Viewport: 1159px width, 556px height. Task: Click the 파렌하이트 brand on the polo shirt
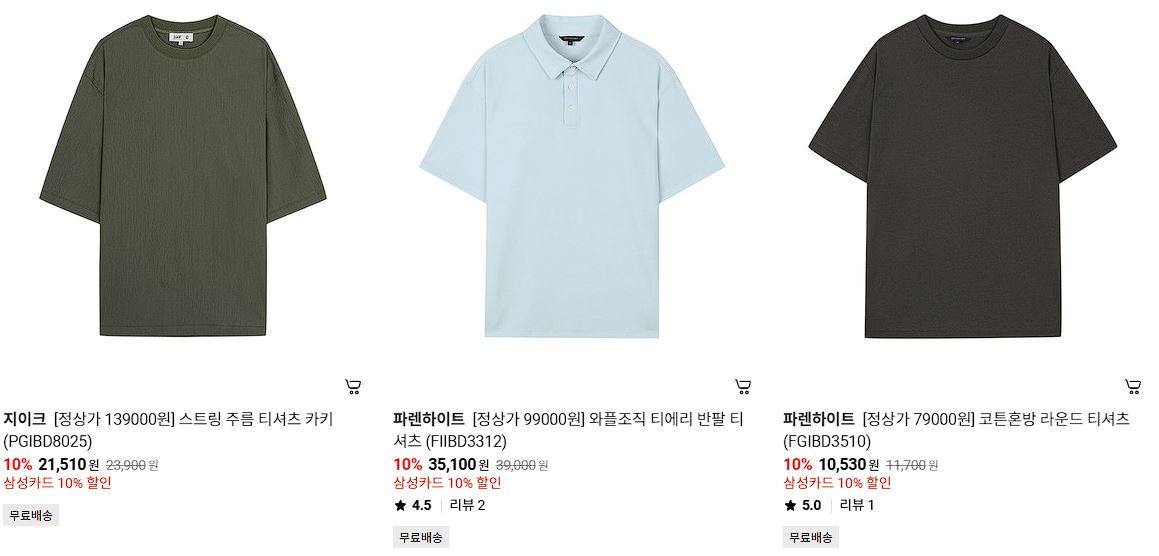tap(429, 419)
